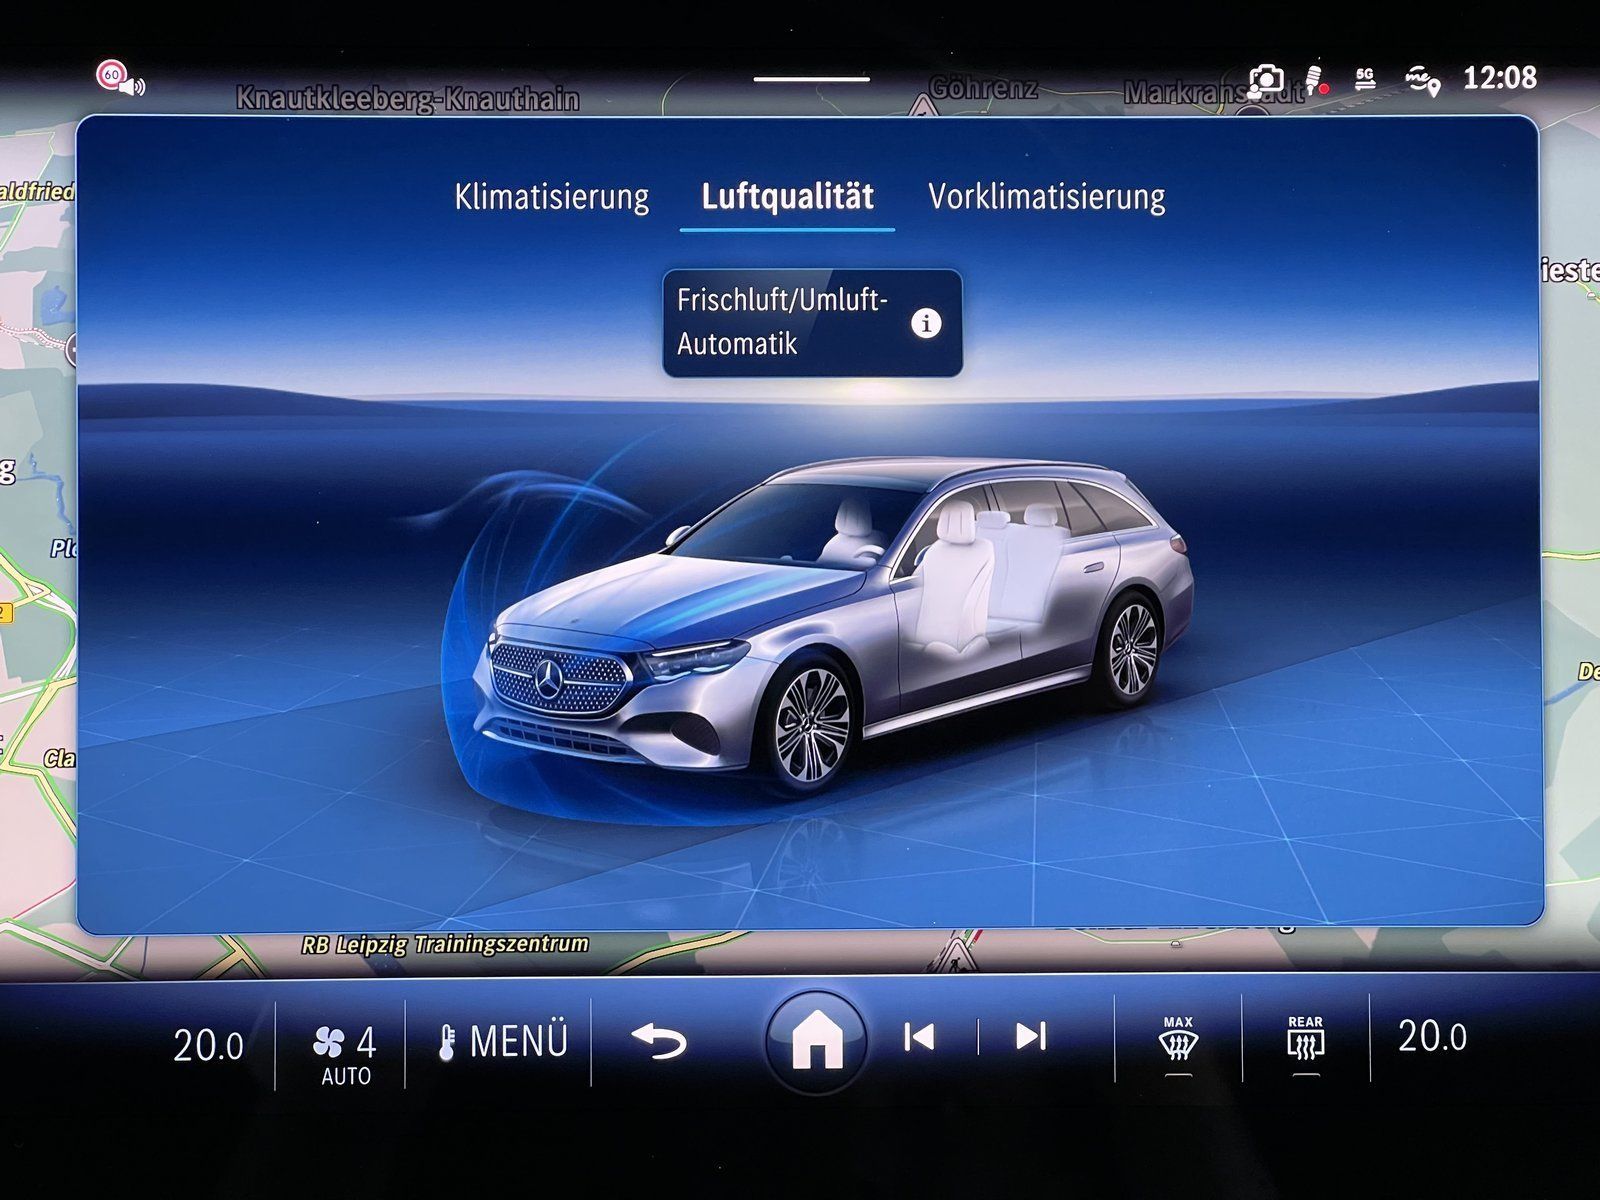Toggle REAR window heating
Screen dimensions: 1600x1200
click(1305, 1044)
